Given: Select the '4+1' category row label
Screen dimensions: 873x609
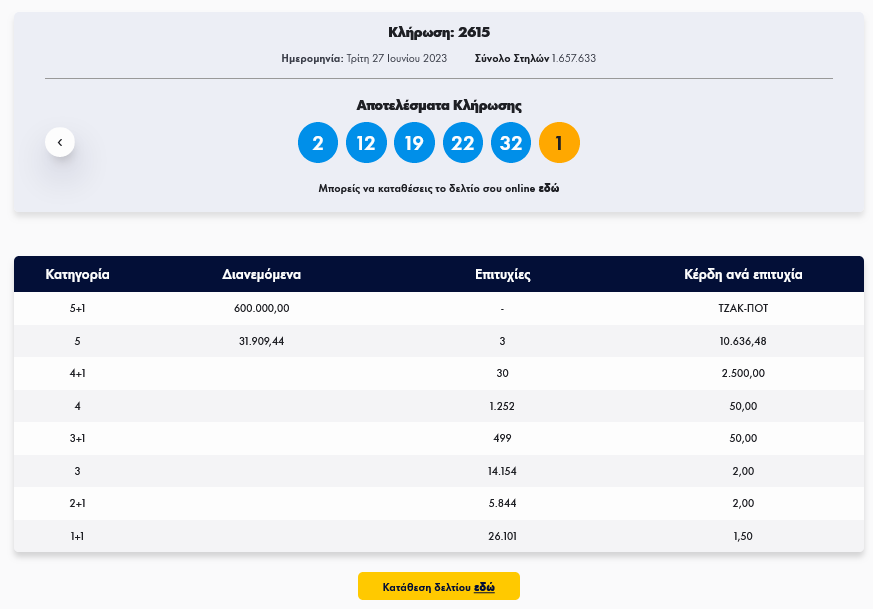Looking at the screenshot, I should tap(77, 373).
